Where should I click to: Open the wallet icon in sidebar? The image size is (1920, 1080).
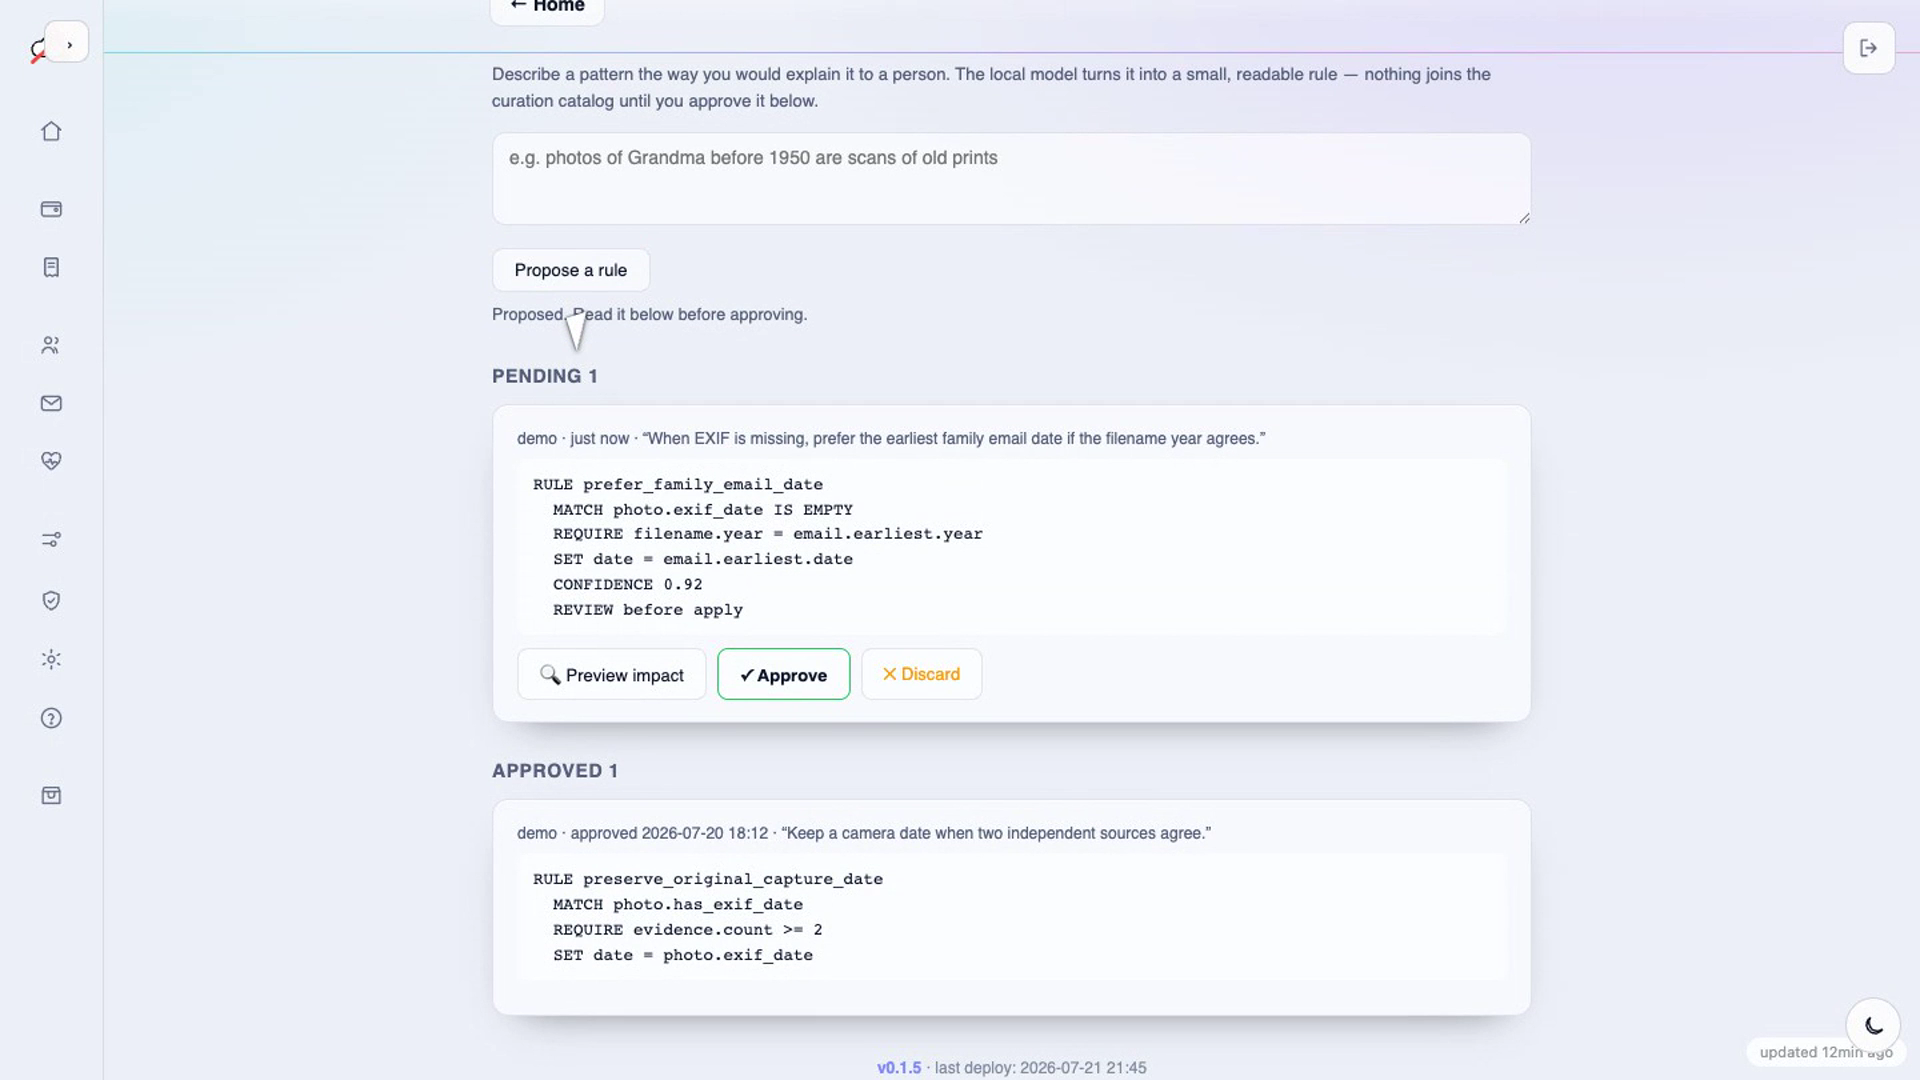[51, 209]
